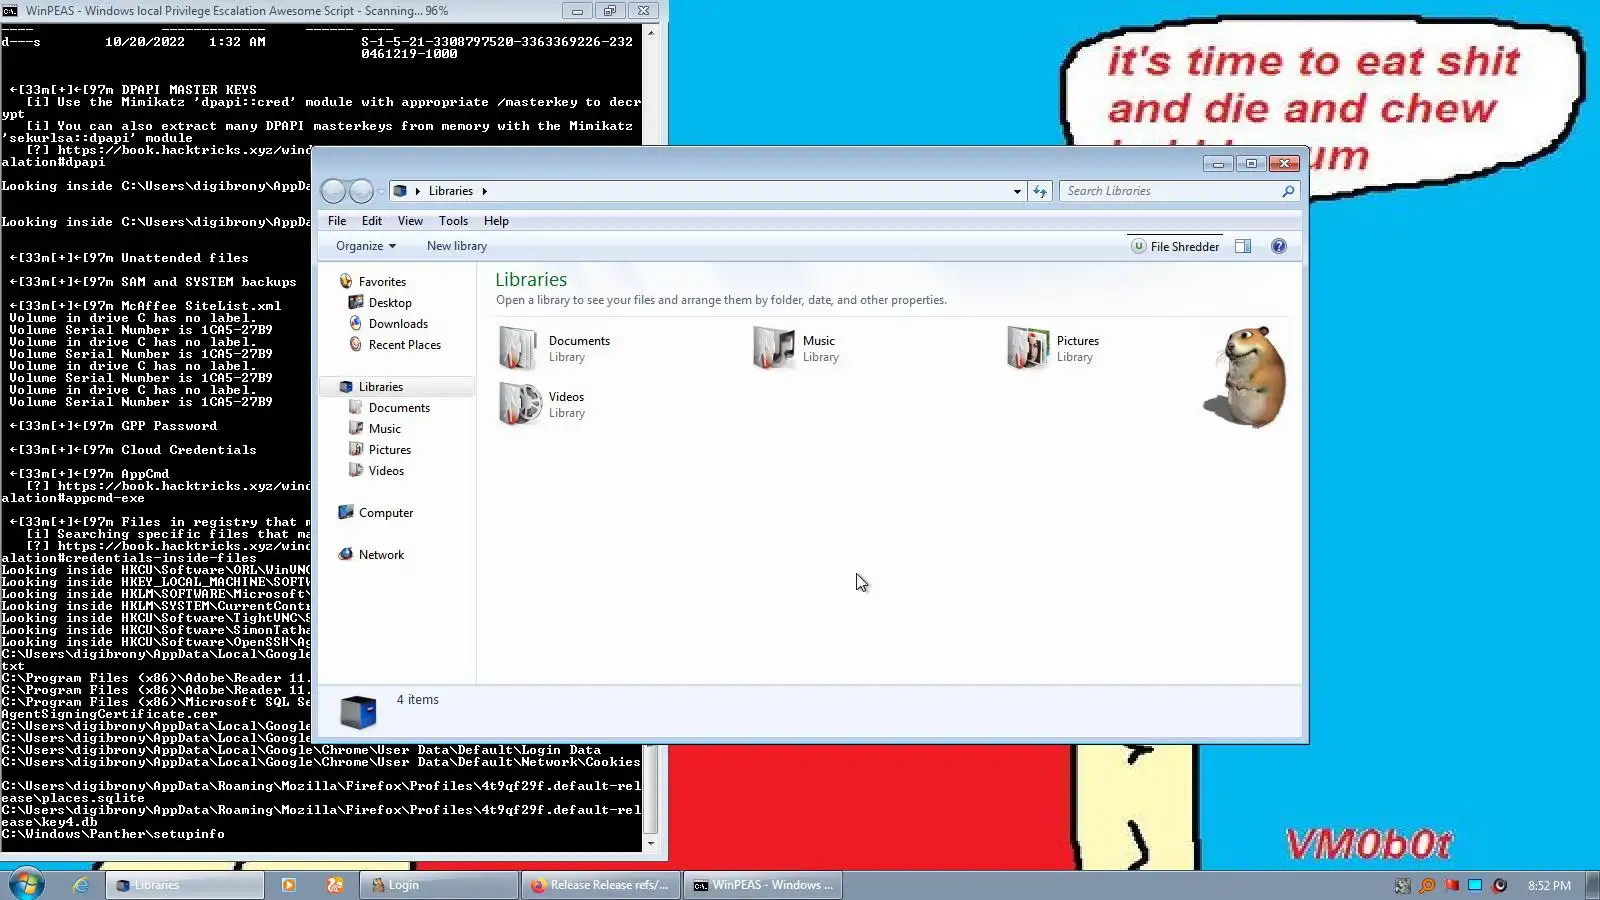This screenshot has height=900, width=1600.
Task: Open recent pages dropdown beside the forward arrow
Action: 381,191
